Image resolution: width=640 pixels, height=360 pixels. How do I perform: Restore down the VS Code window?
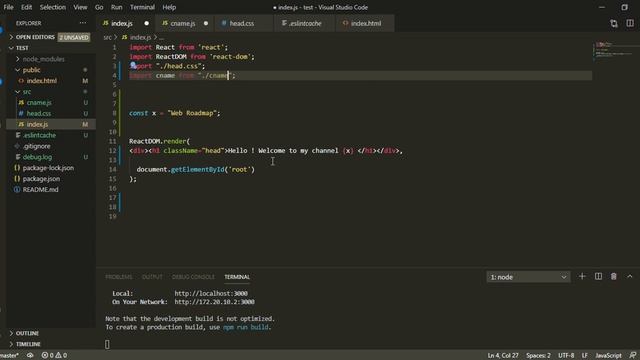coord(624,7)
